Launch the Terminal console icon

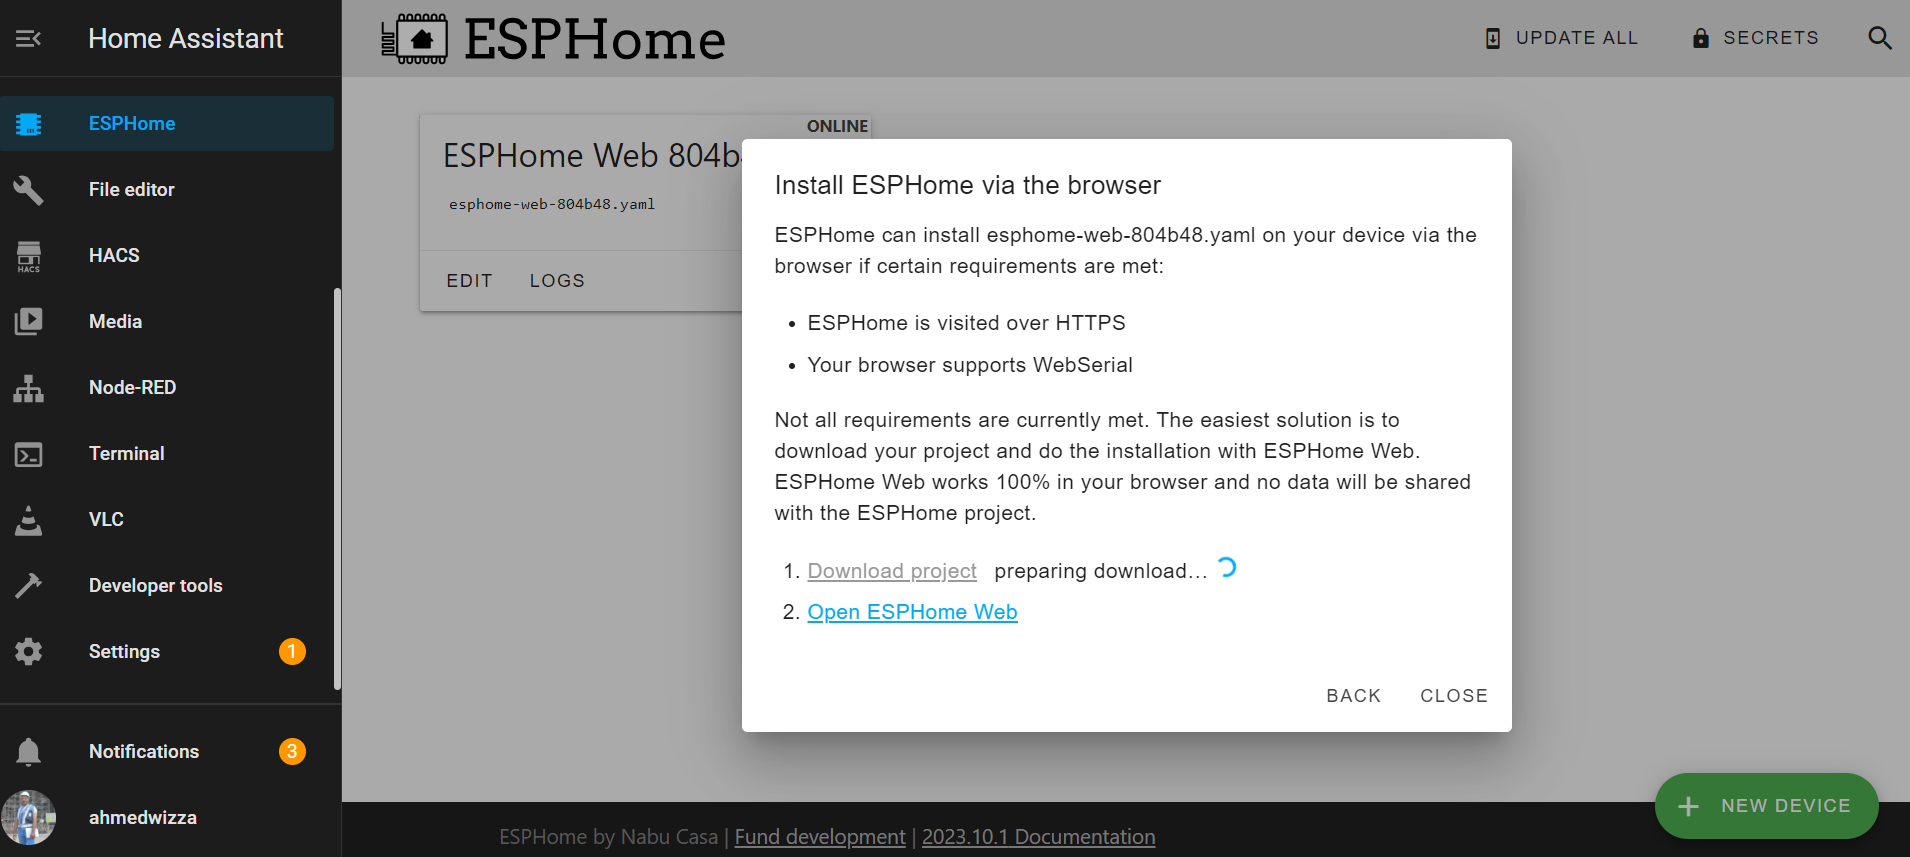pos(28,454)
